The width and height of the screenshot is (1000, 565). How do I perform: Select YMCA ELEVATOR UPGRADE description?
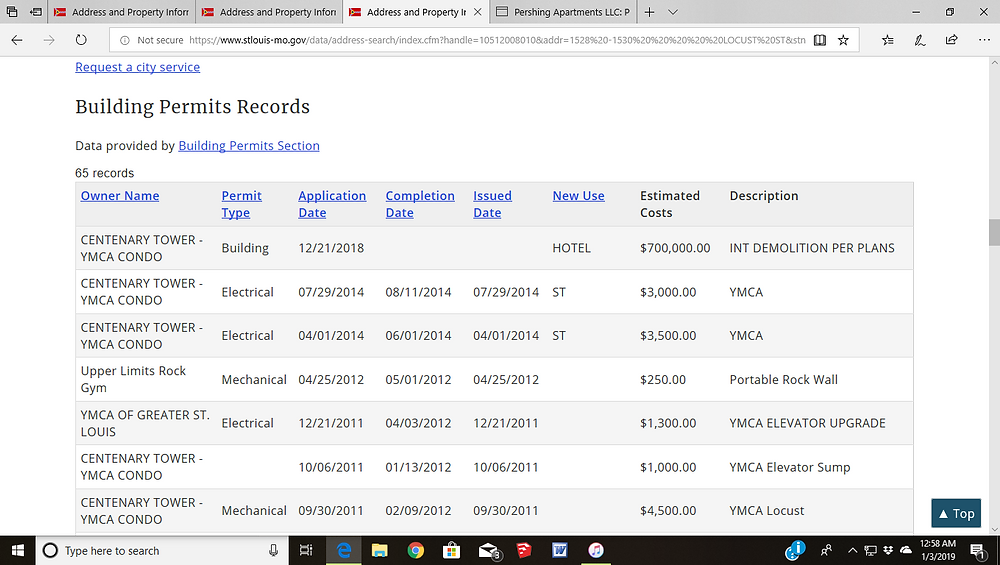pos(807,423)
